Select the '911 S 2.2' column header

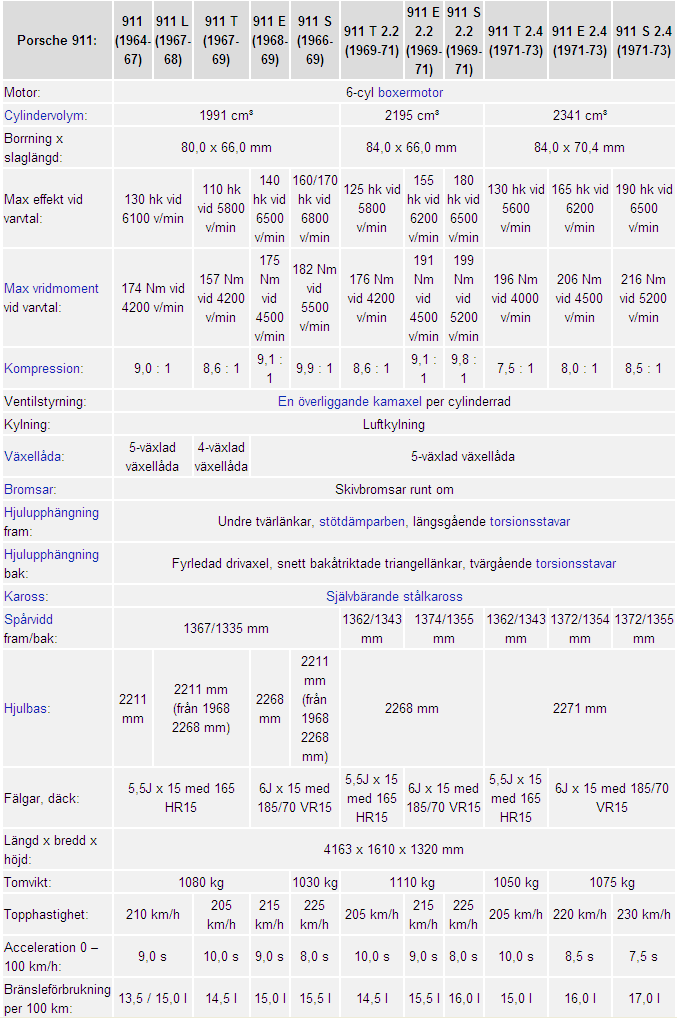coord(463,40)
